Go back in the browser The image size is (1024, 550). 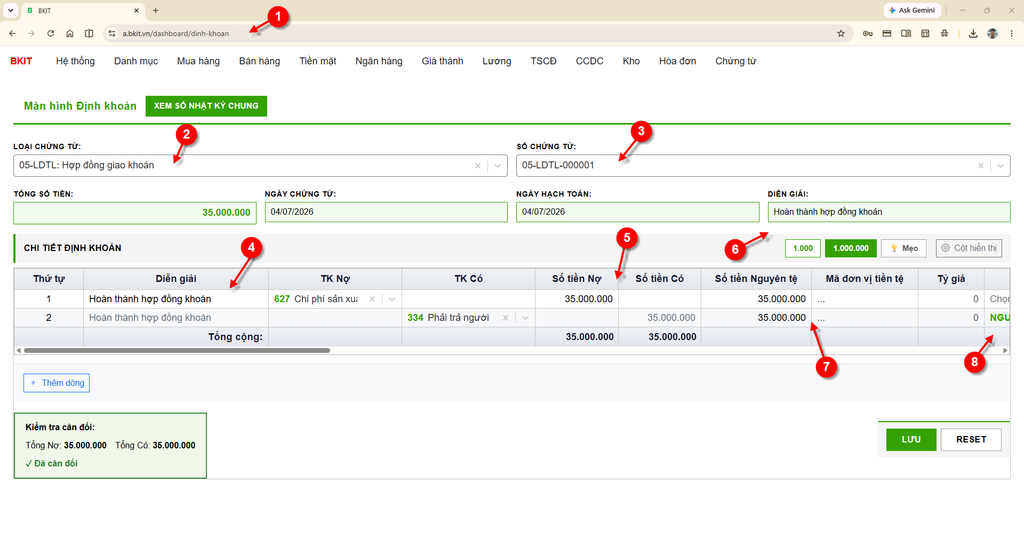(12, 33)
